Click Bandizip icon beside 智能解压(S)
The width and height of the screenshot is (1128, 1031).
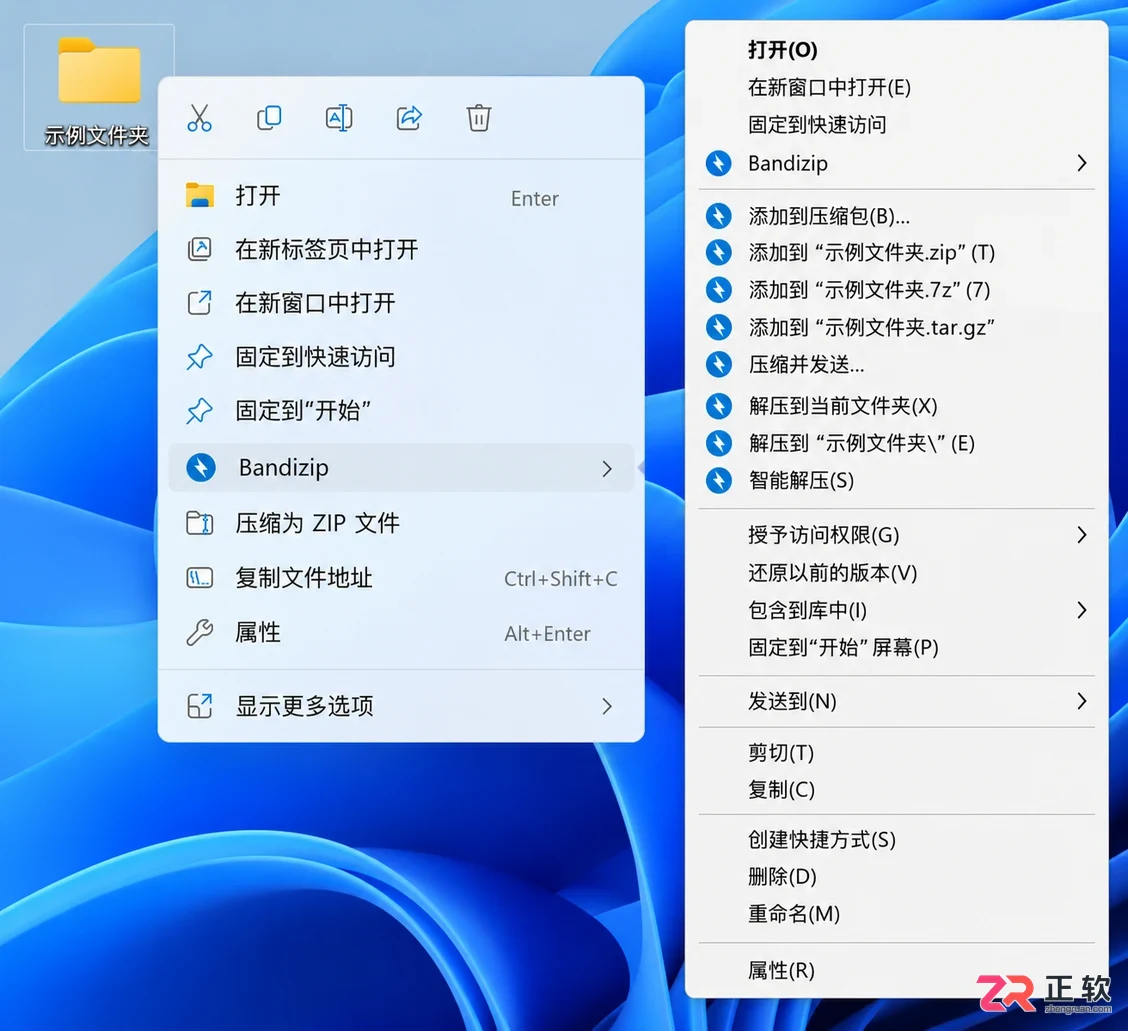(x=718, y=481)
